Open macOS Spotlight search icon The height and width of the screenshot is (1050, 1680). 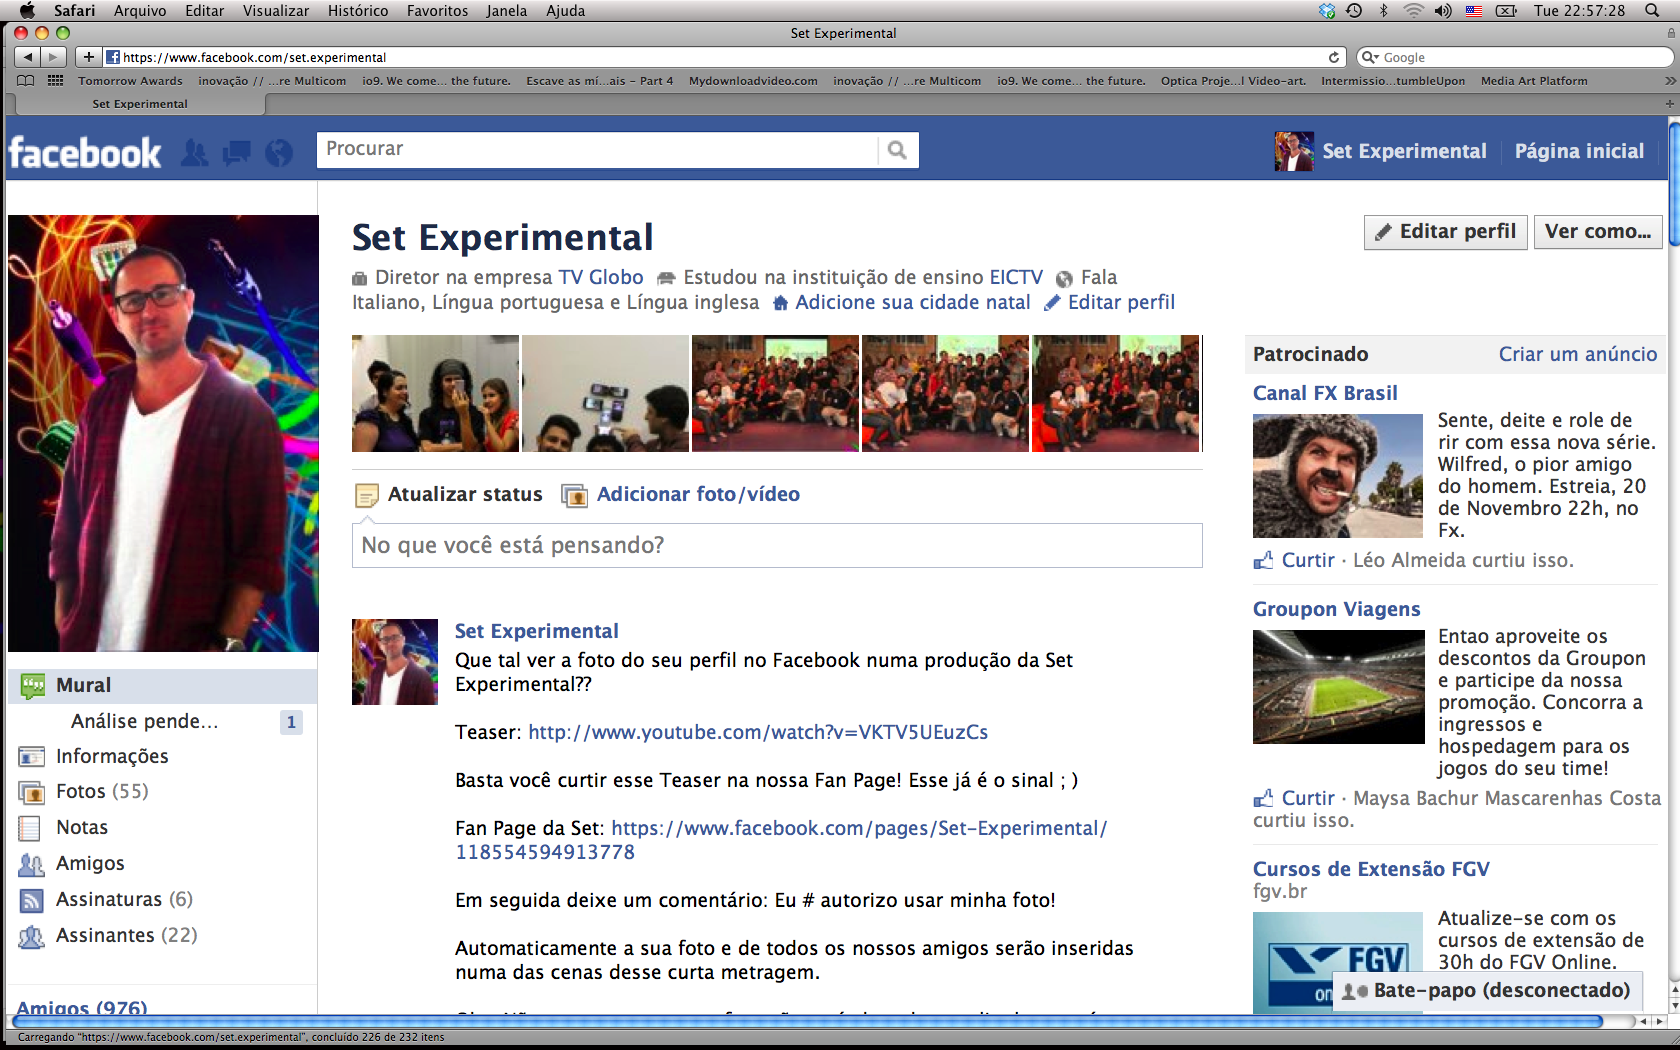(x=1652, y=11)
